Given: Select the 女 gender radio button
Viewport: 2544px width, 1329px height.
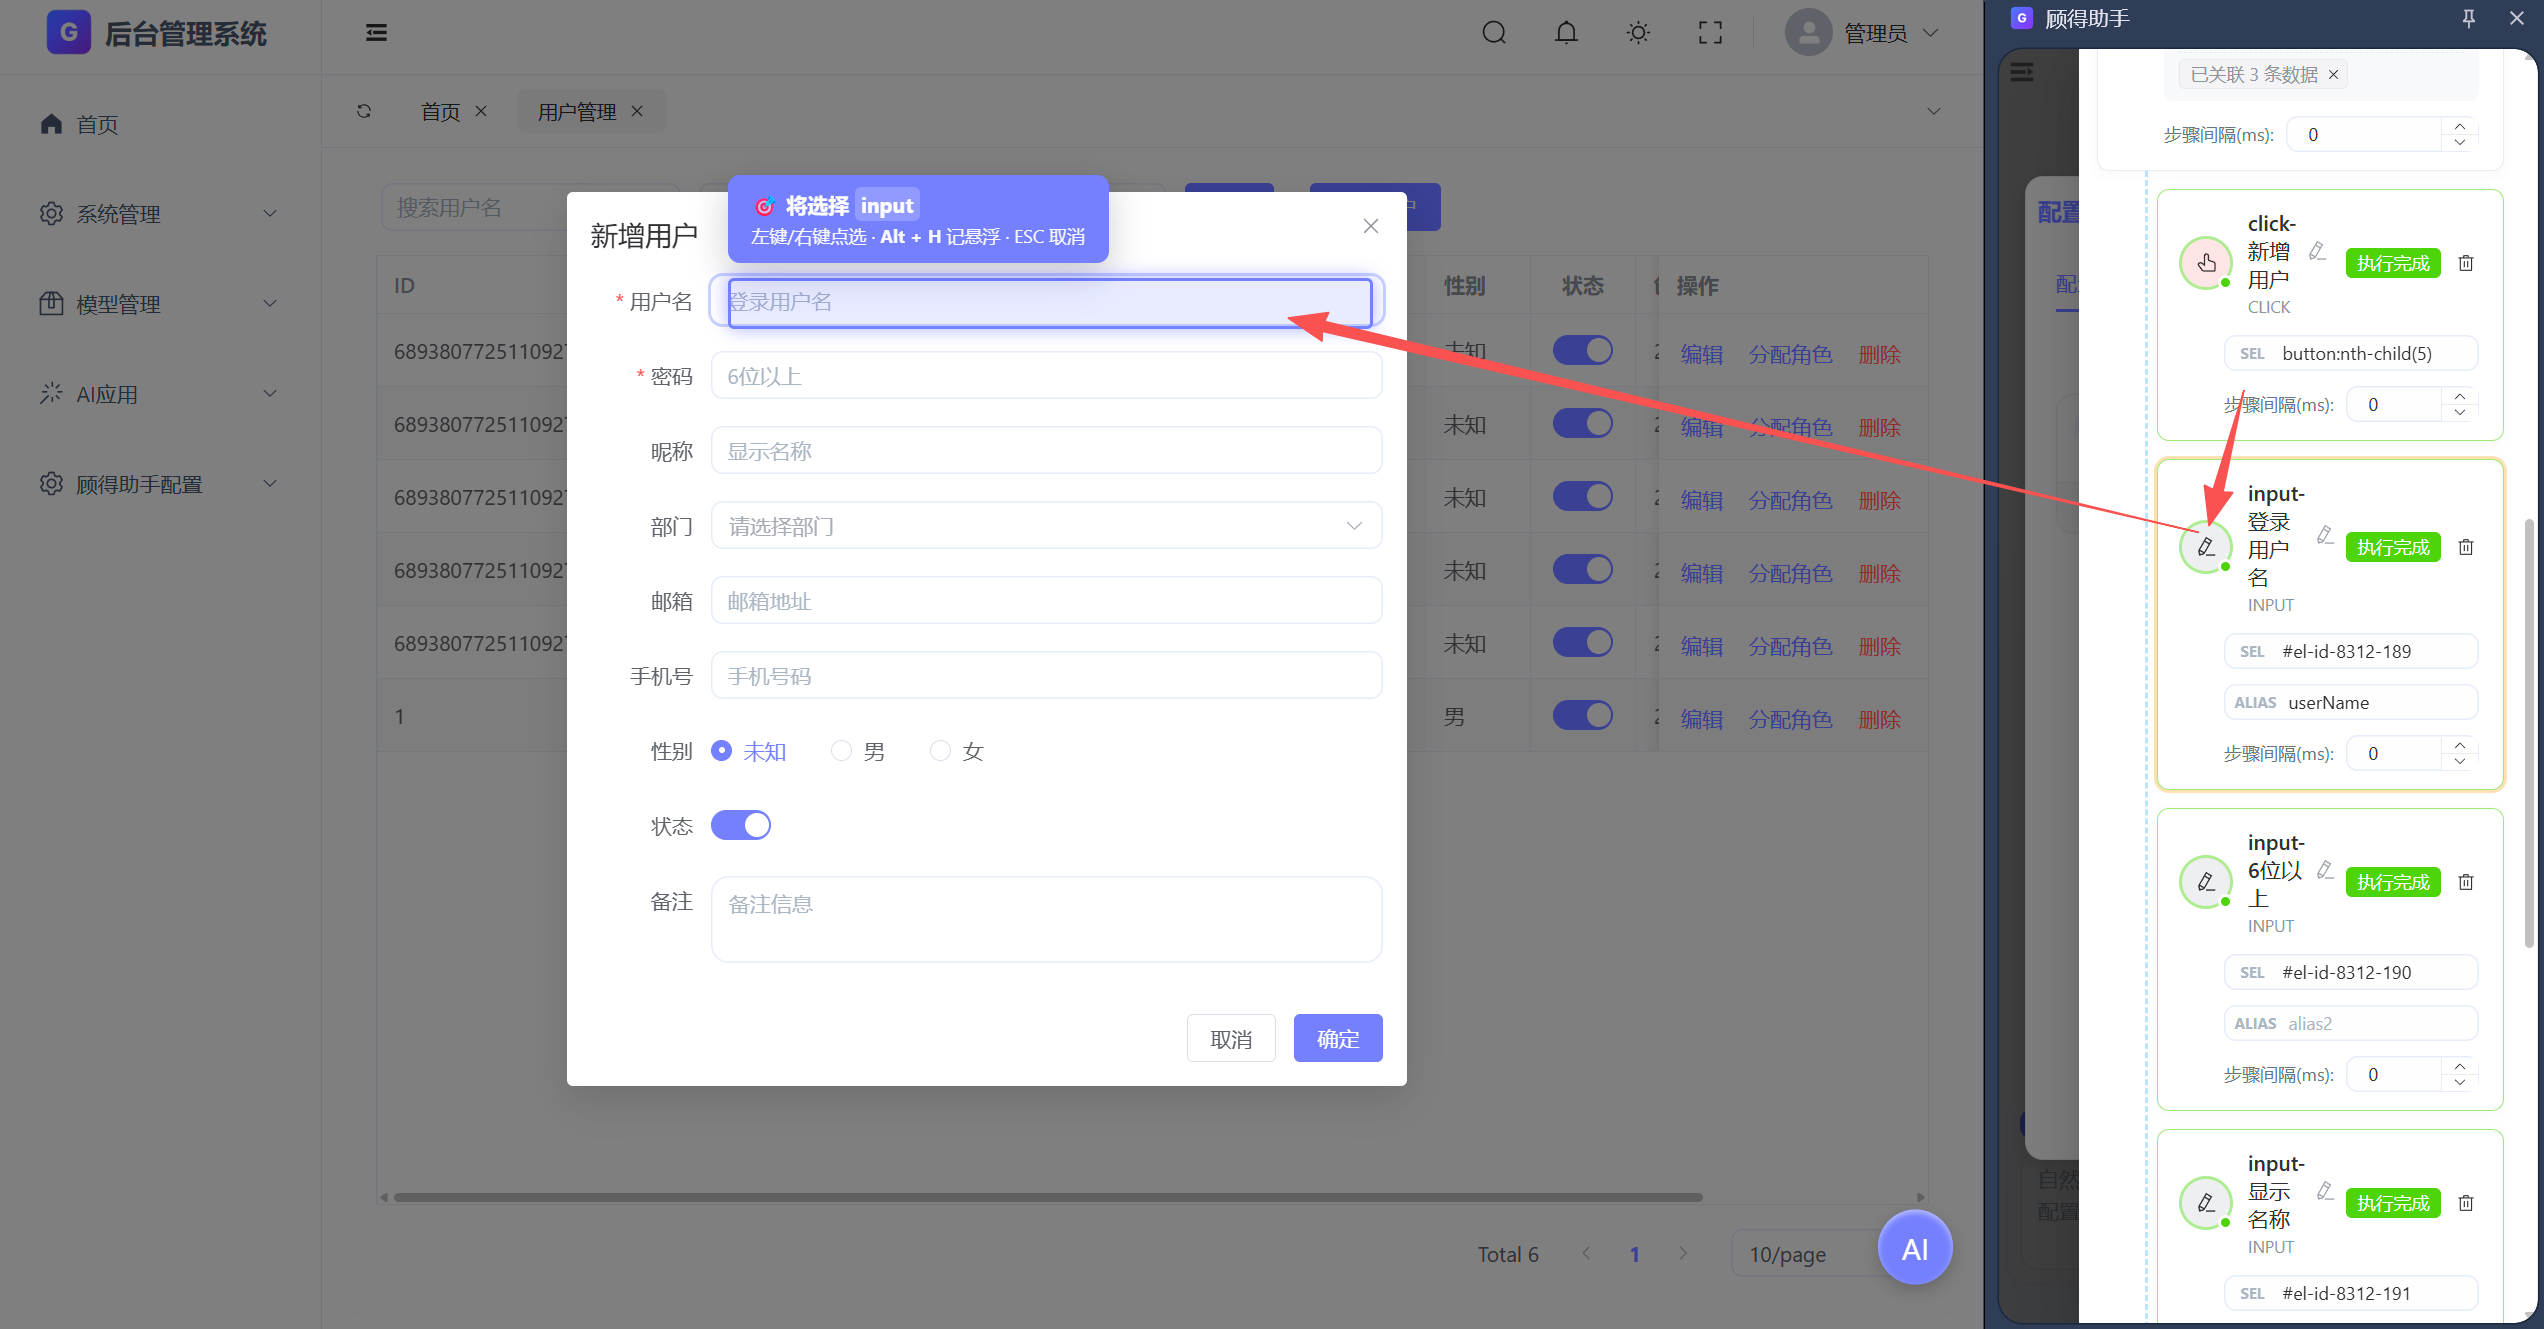Looking at the screenshot, I should pyautogui.click(x=940, y=751).
